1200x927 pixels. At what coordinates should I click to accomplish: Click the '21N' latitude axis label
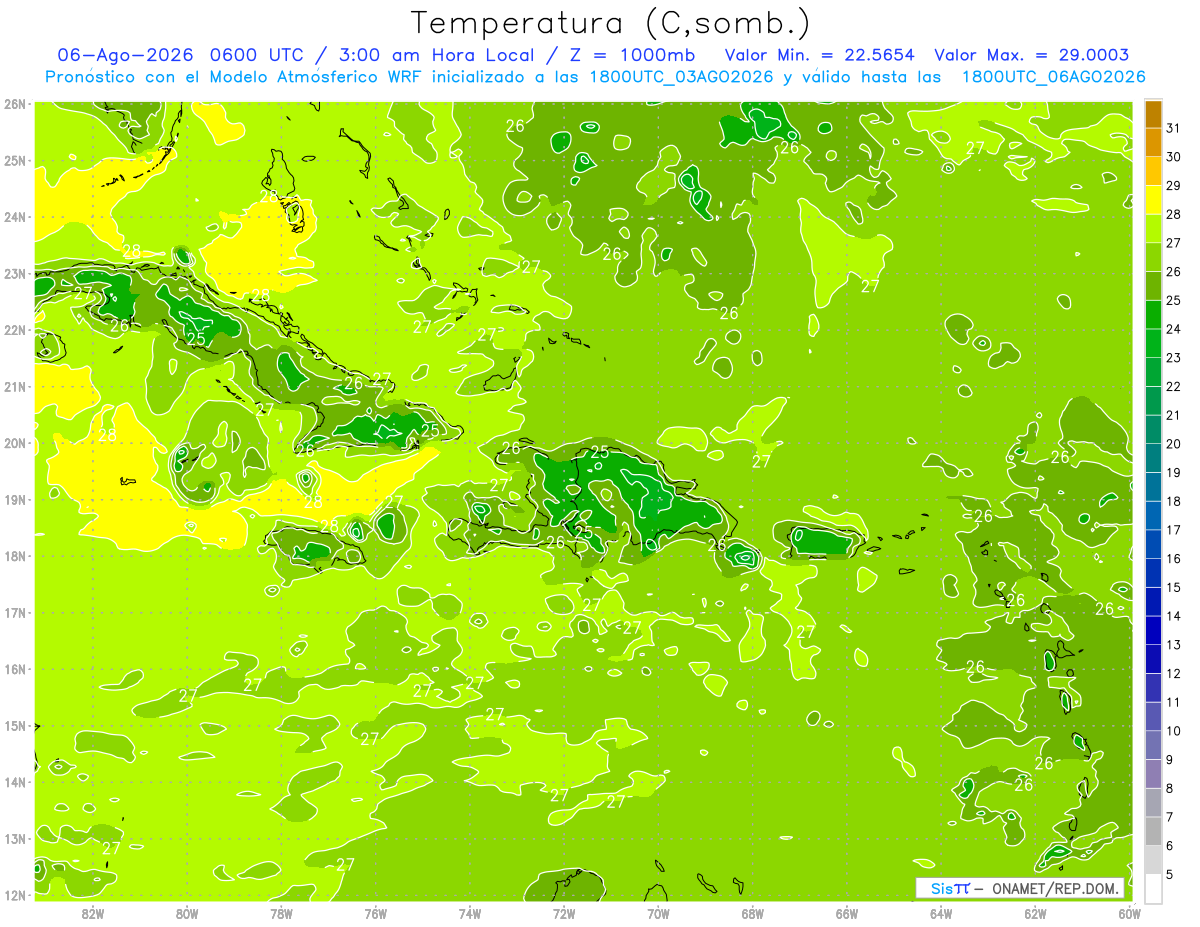[15, 387]
